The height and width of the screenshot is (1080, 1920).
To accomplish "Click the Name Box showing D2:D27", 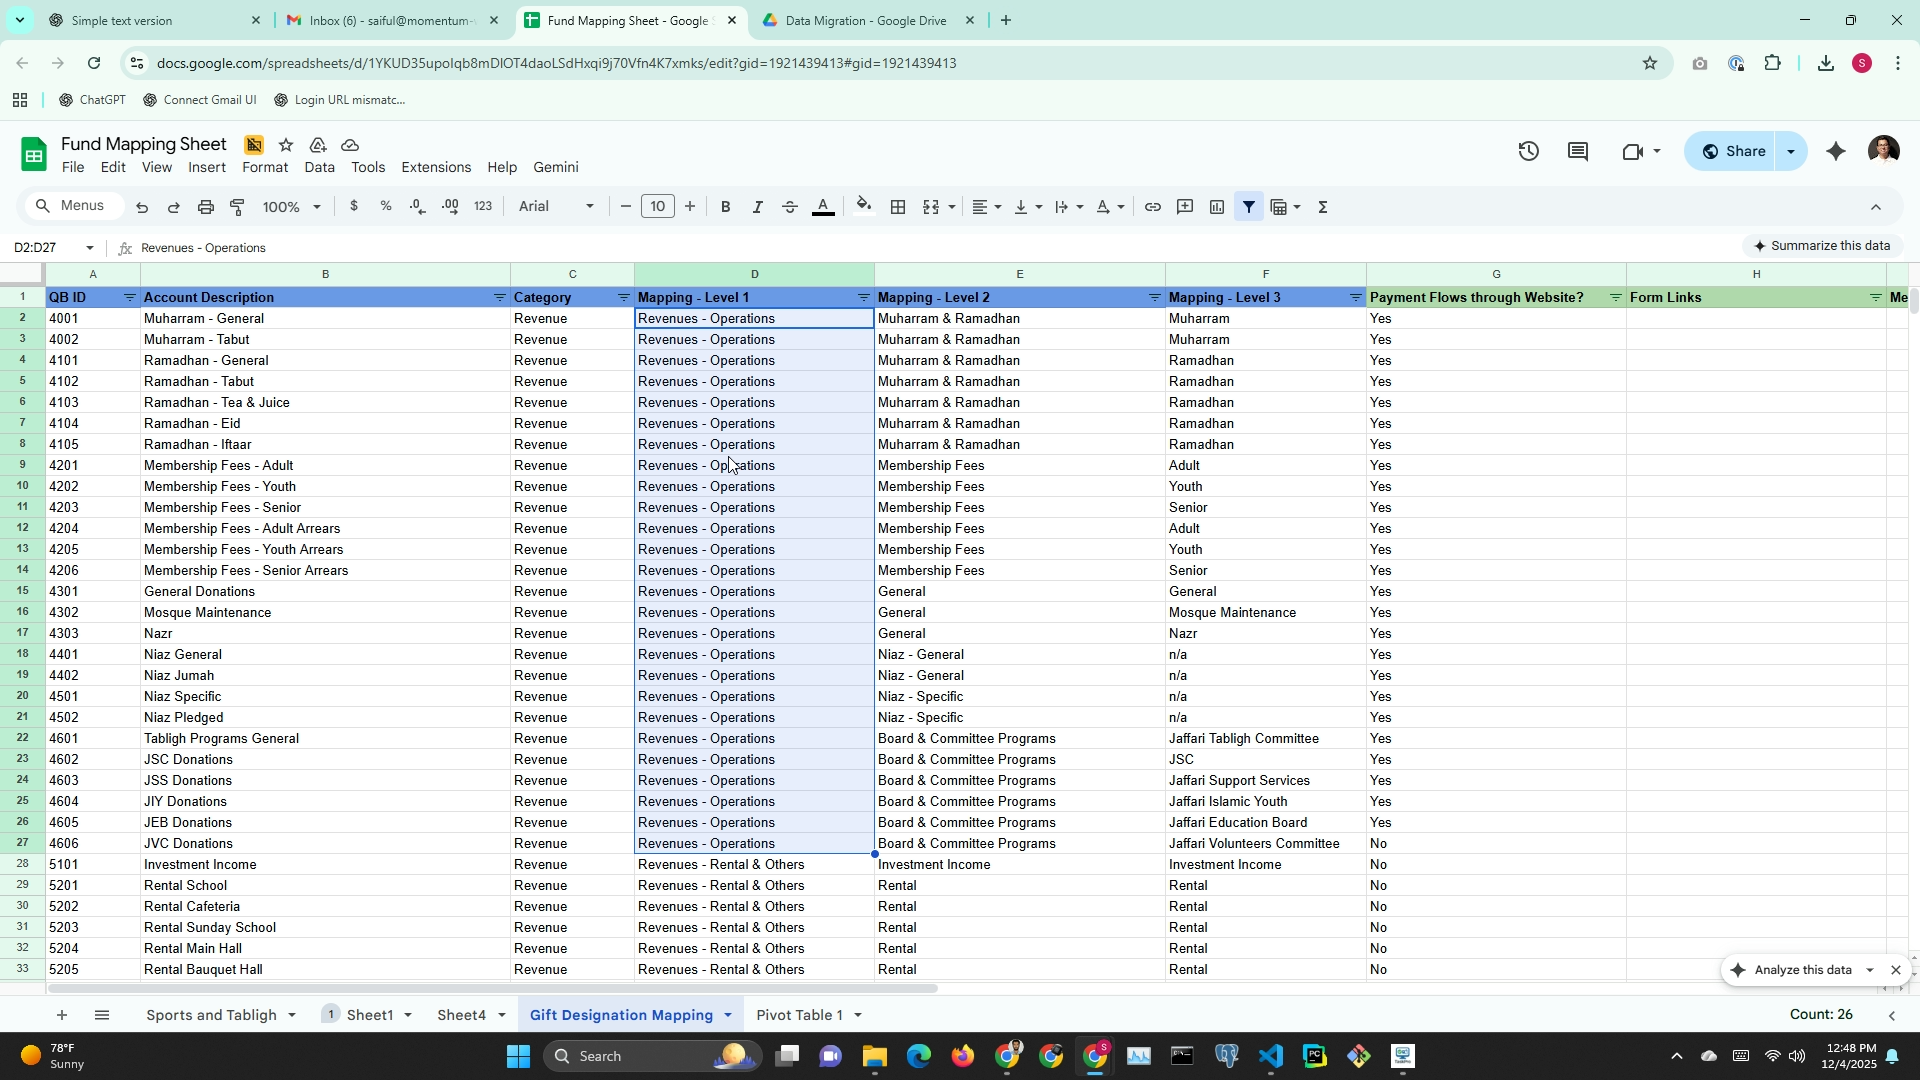I will point(50,248).
